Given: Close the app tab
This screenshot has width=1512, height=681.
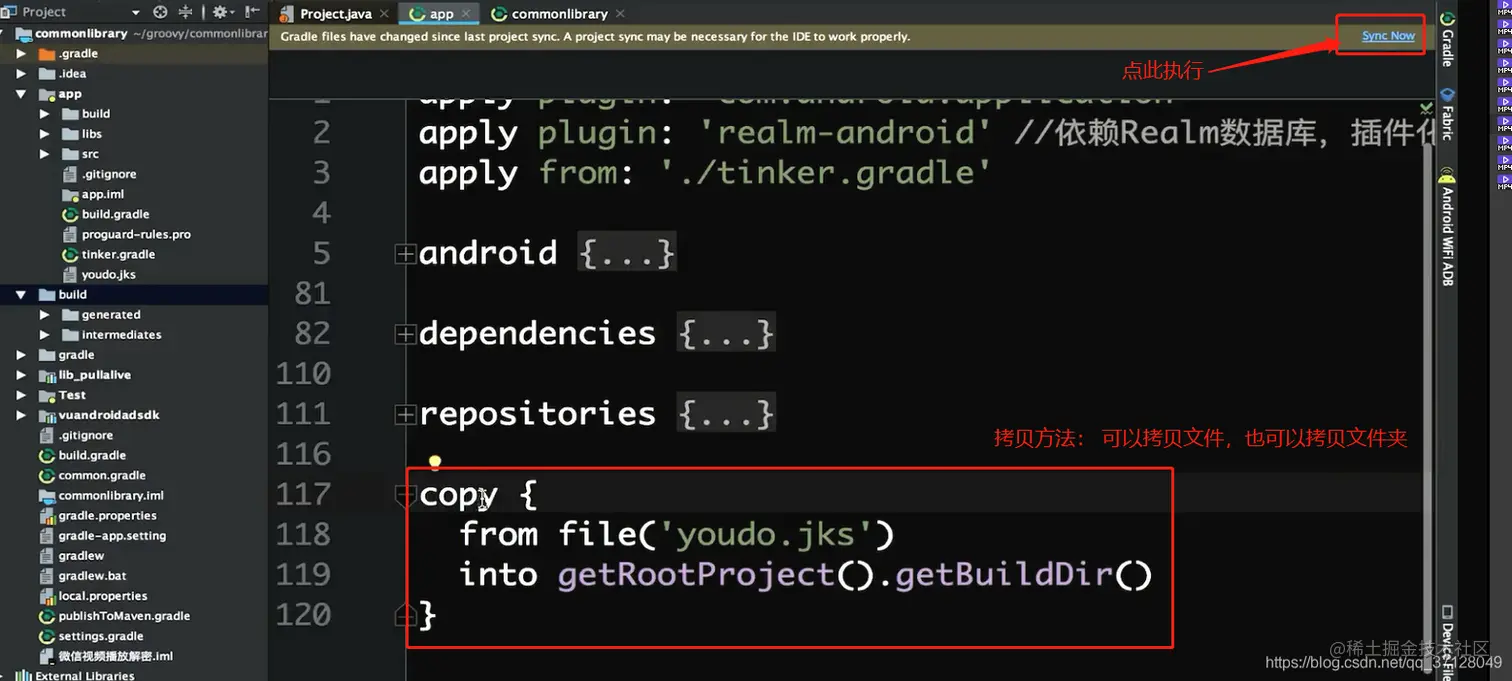Looking at the screenshot, I should point(466,14).
